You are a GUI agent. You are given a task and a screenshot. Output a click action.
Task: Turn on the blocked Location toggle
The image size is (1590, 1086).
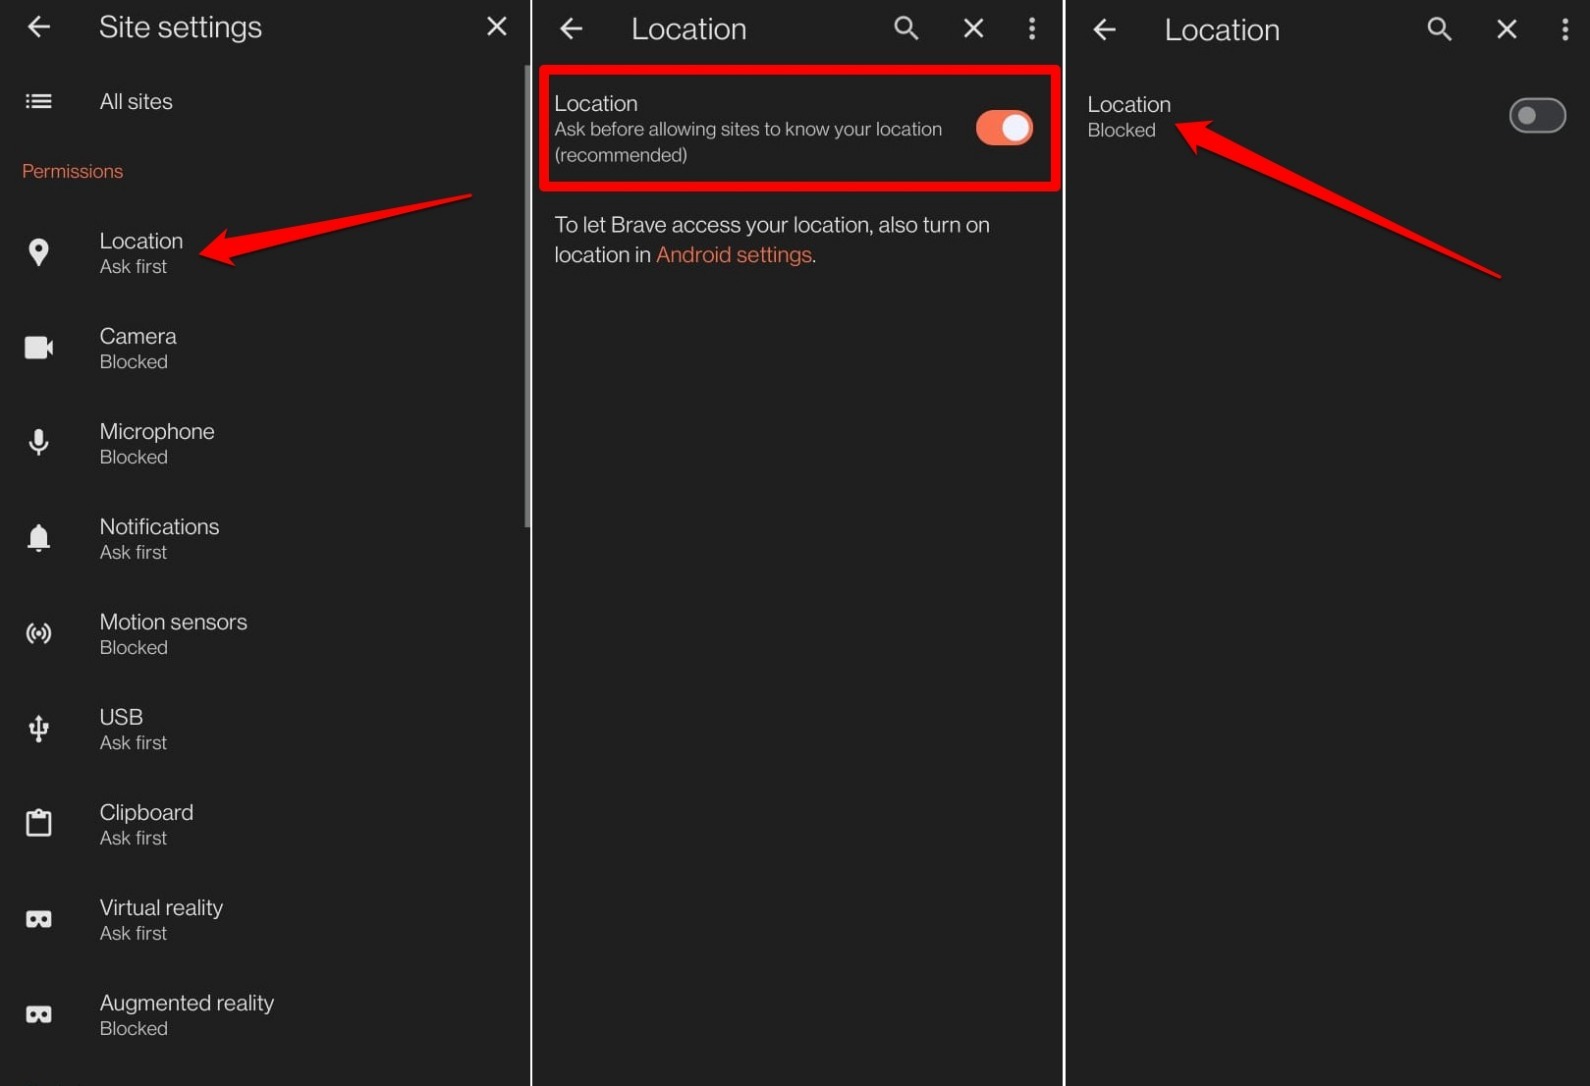1537,116
